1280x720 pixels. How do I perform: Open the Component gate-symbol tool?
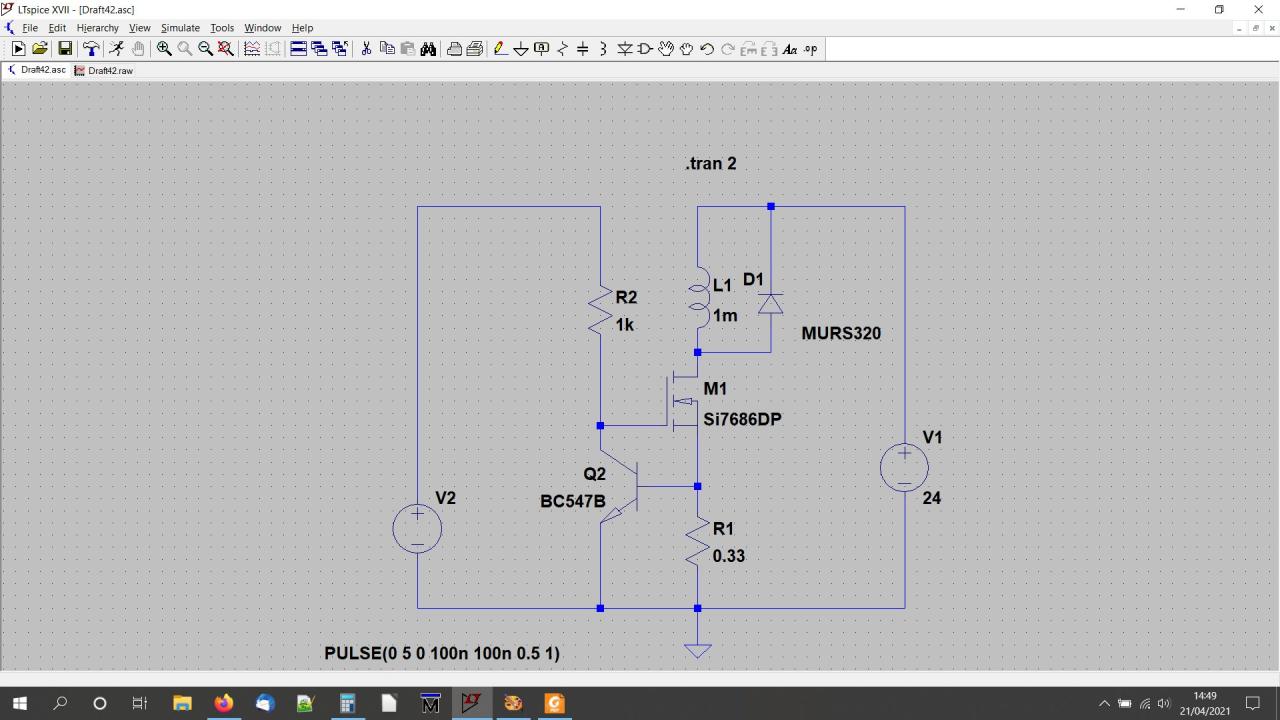(645, 49)
